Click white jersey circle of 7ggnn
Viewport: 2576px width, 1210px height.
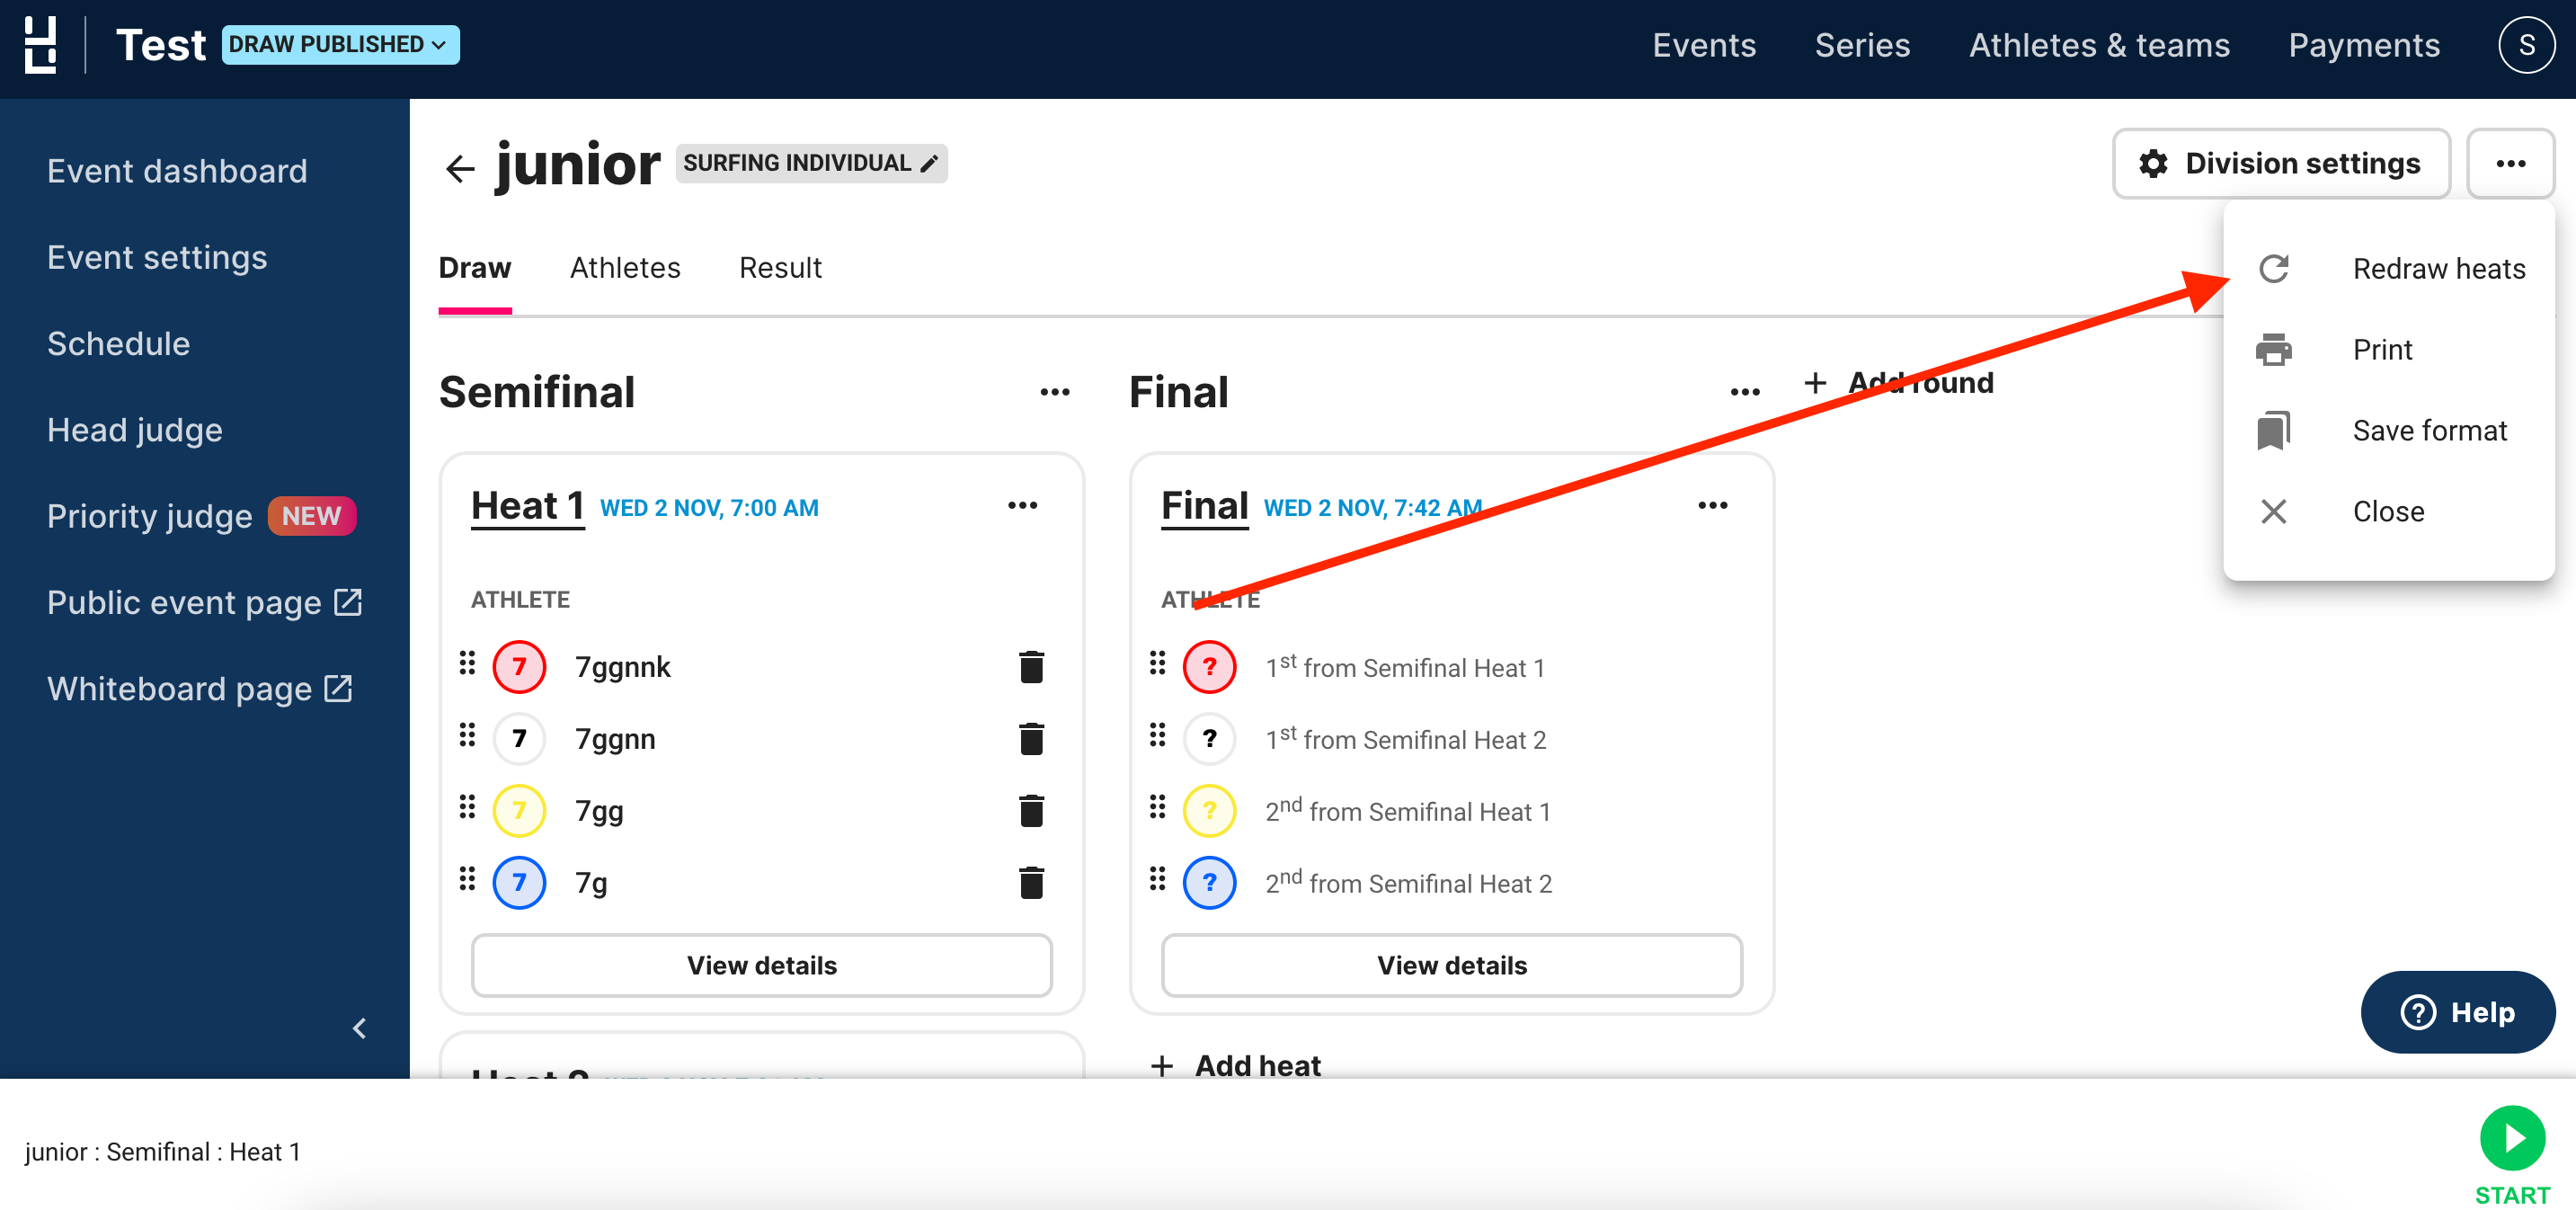tap(519, 739)
